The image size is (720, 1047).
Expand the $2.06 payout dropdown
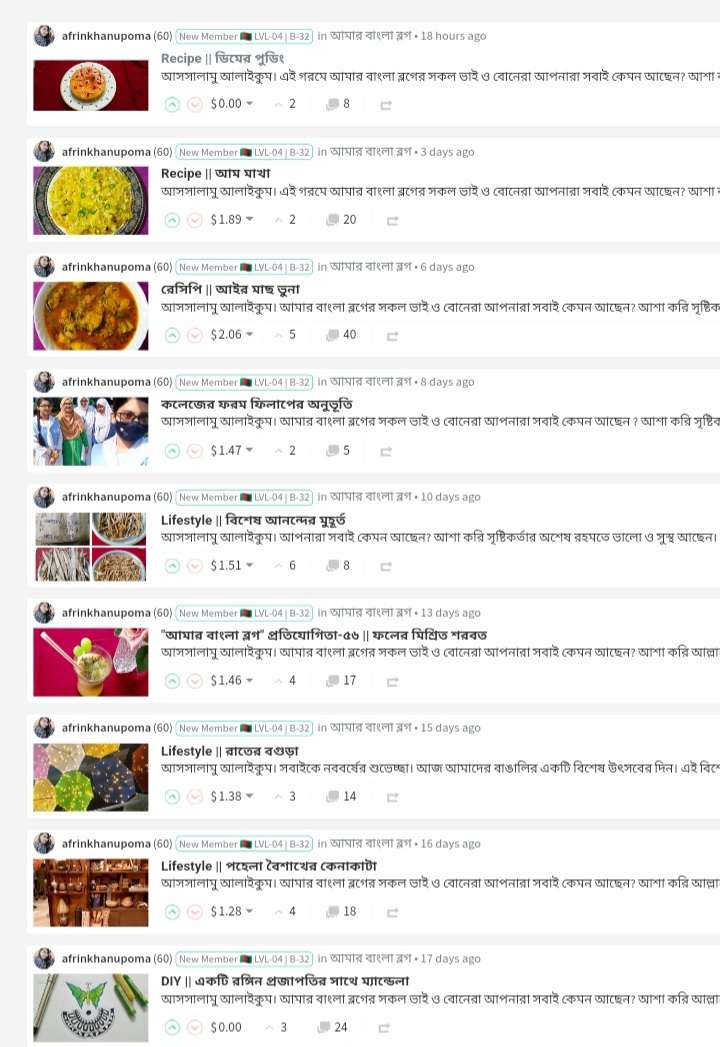pyautogui.click(x=232, y=334)
